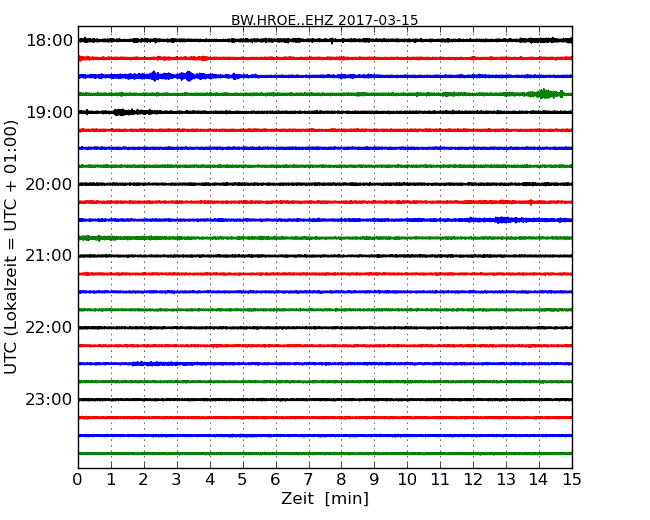Click the green trace burst near minute 14

(544, 94)
